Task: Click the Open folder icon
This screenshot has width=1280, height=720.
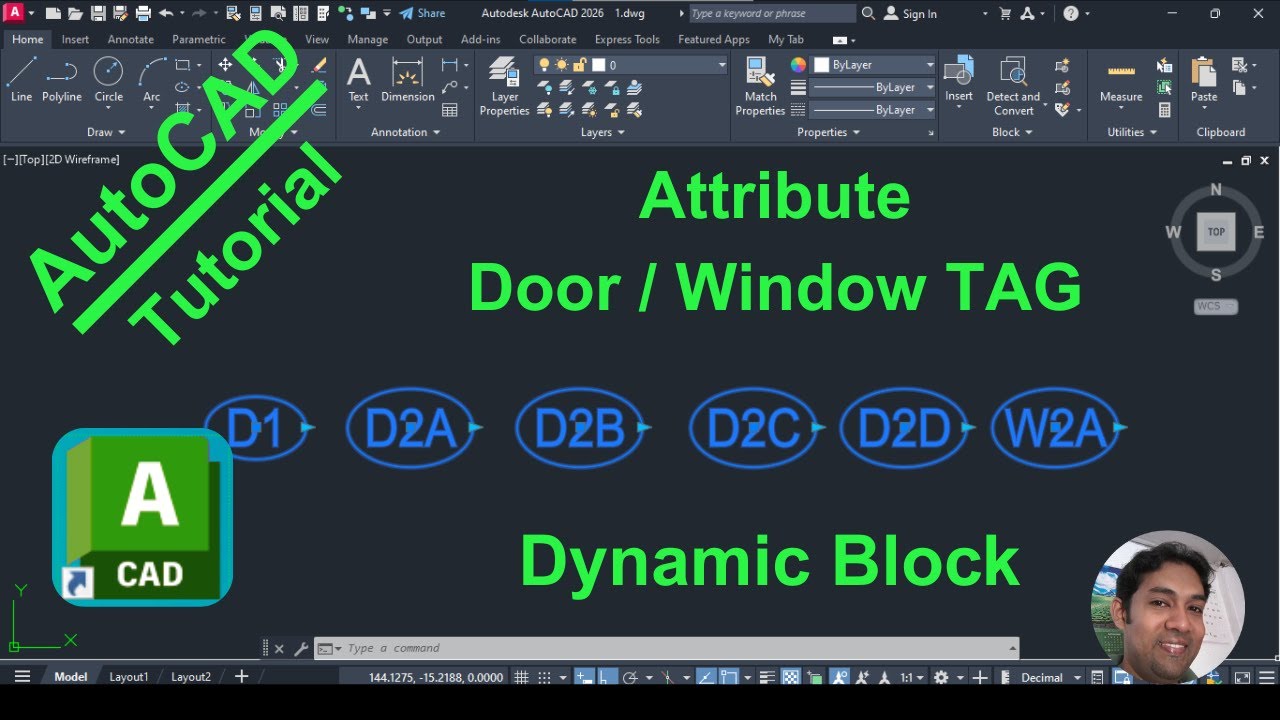Action: pos(74,13)
